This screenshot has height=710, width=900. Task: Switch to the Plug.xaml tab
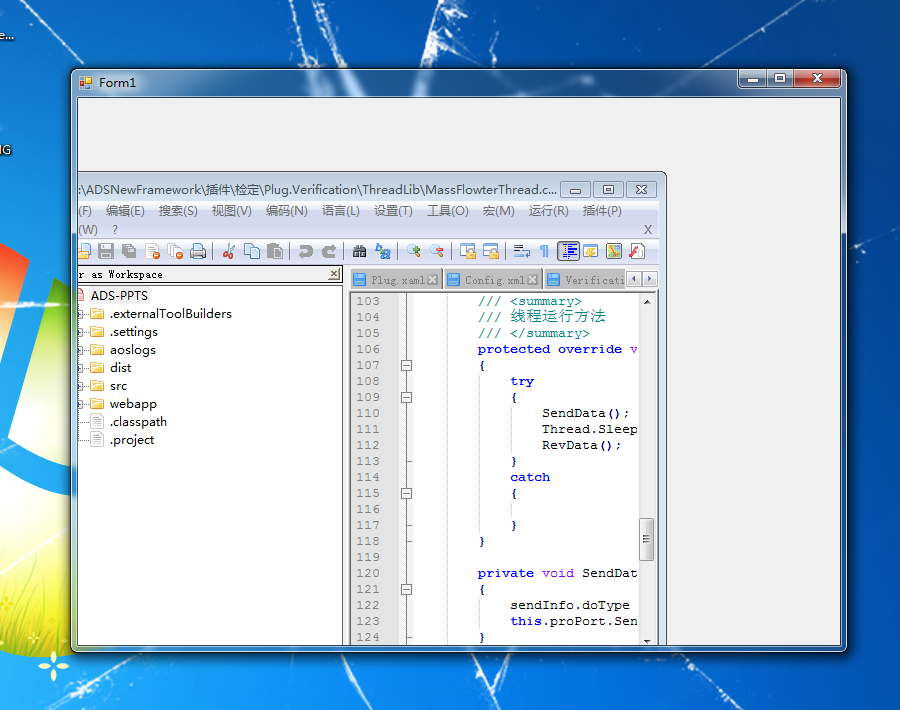[397, 280]
